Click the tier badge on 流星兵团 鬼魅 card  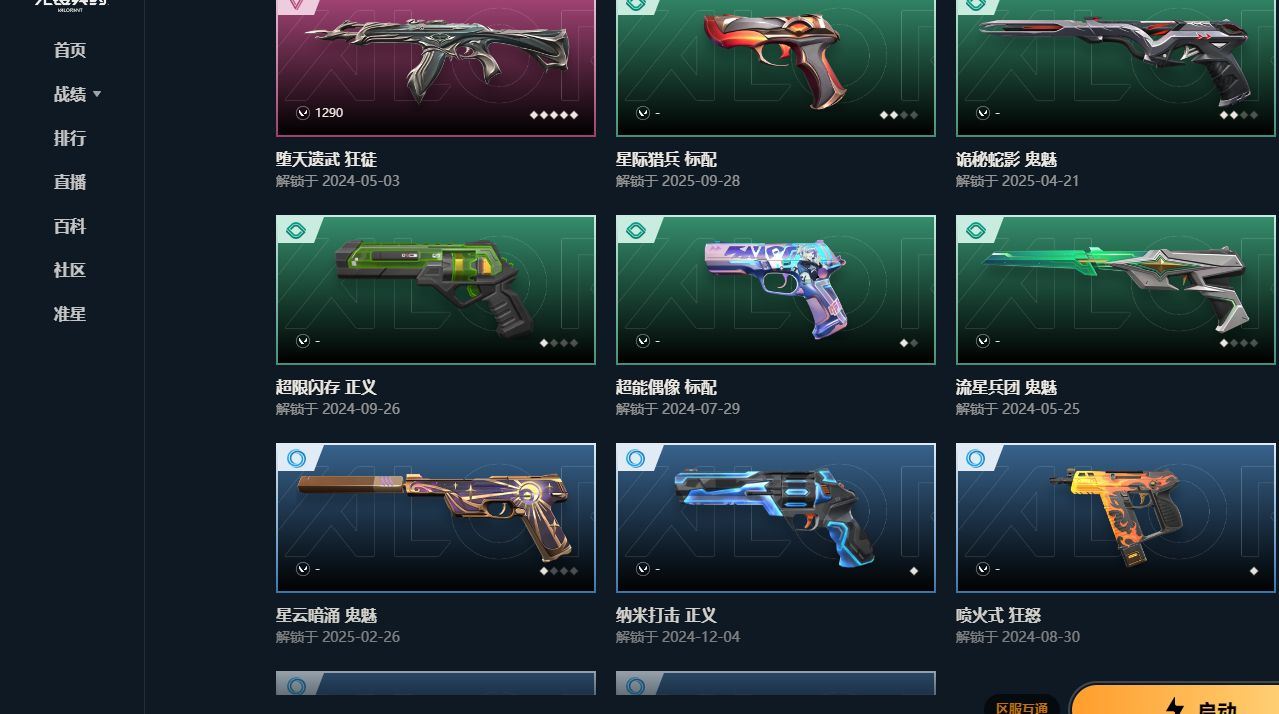[x=976, y=230]
